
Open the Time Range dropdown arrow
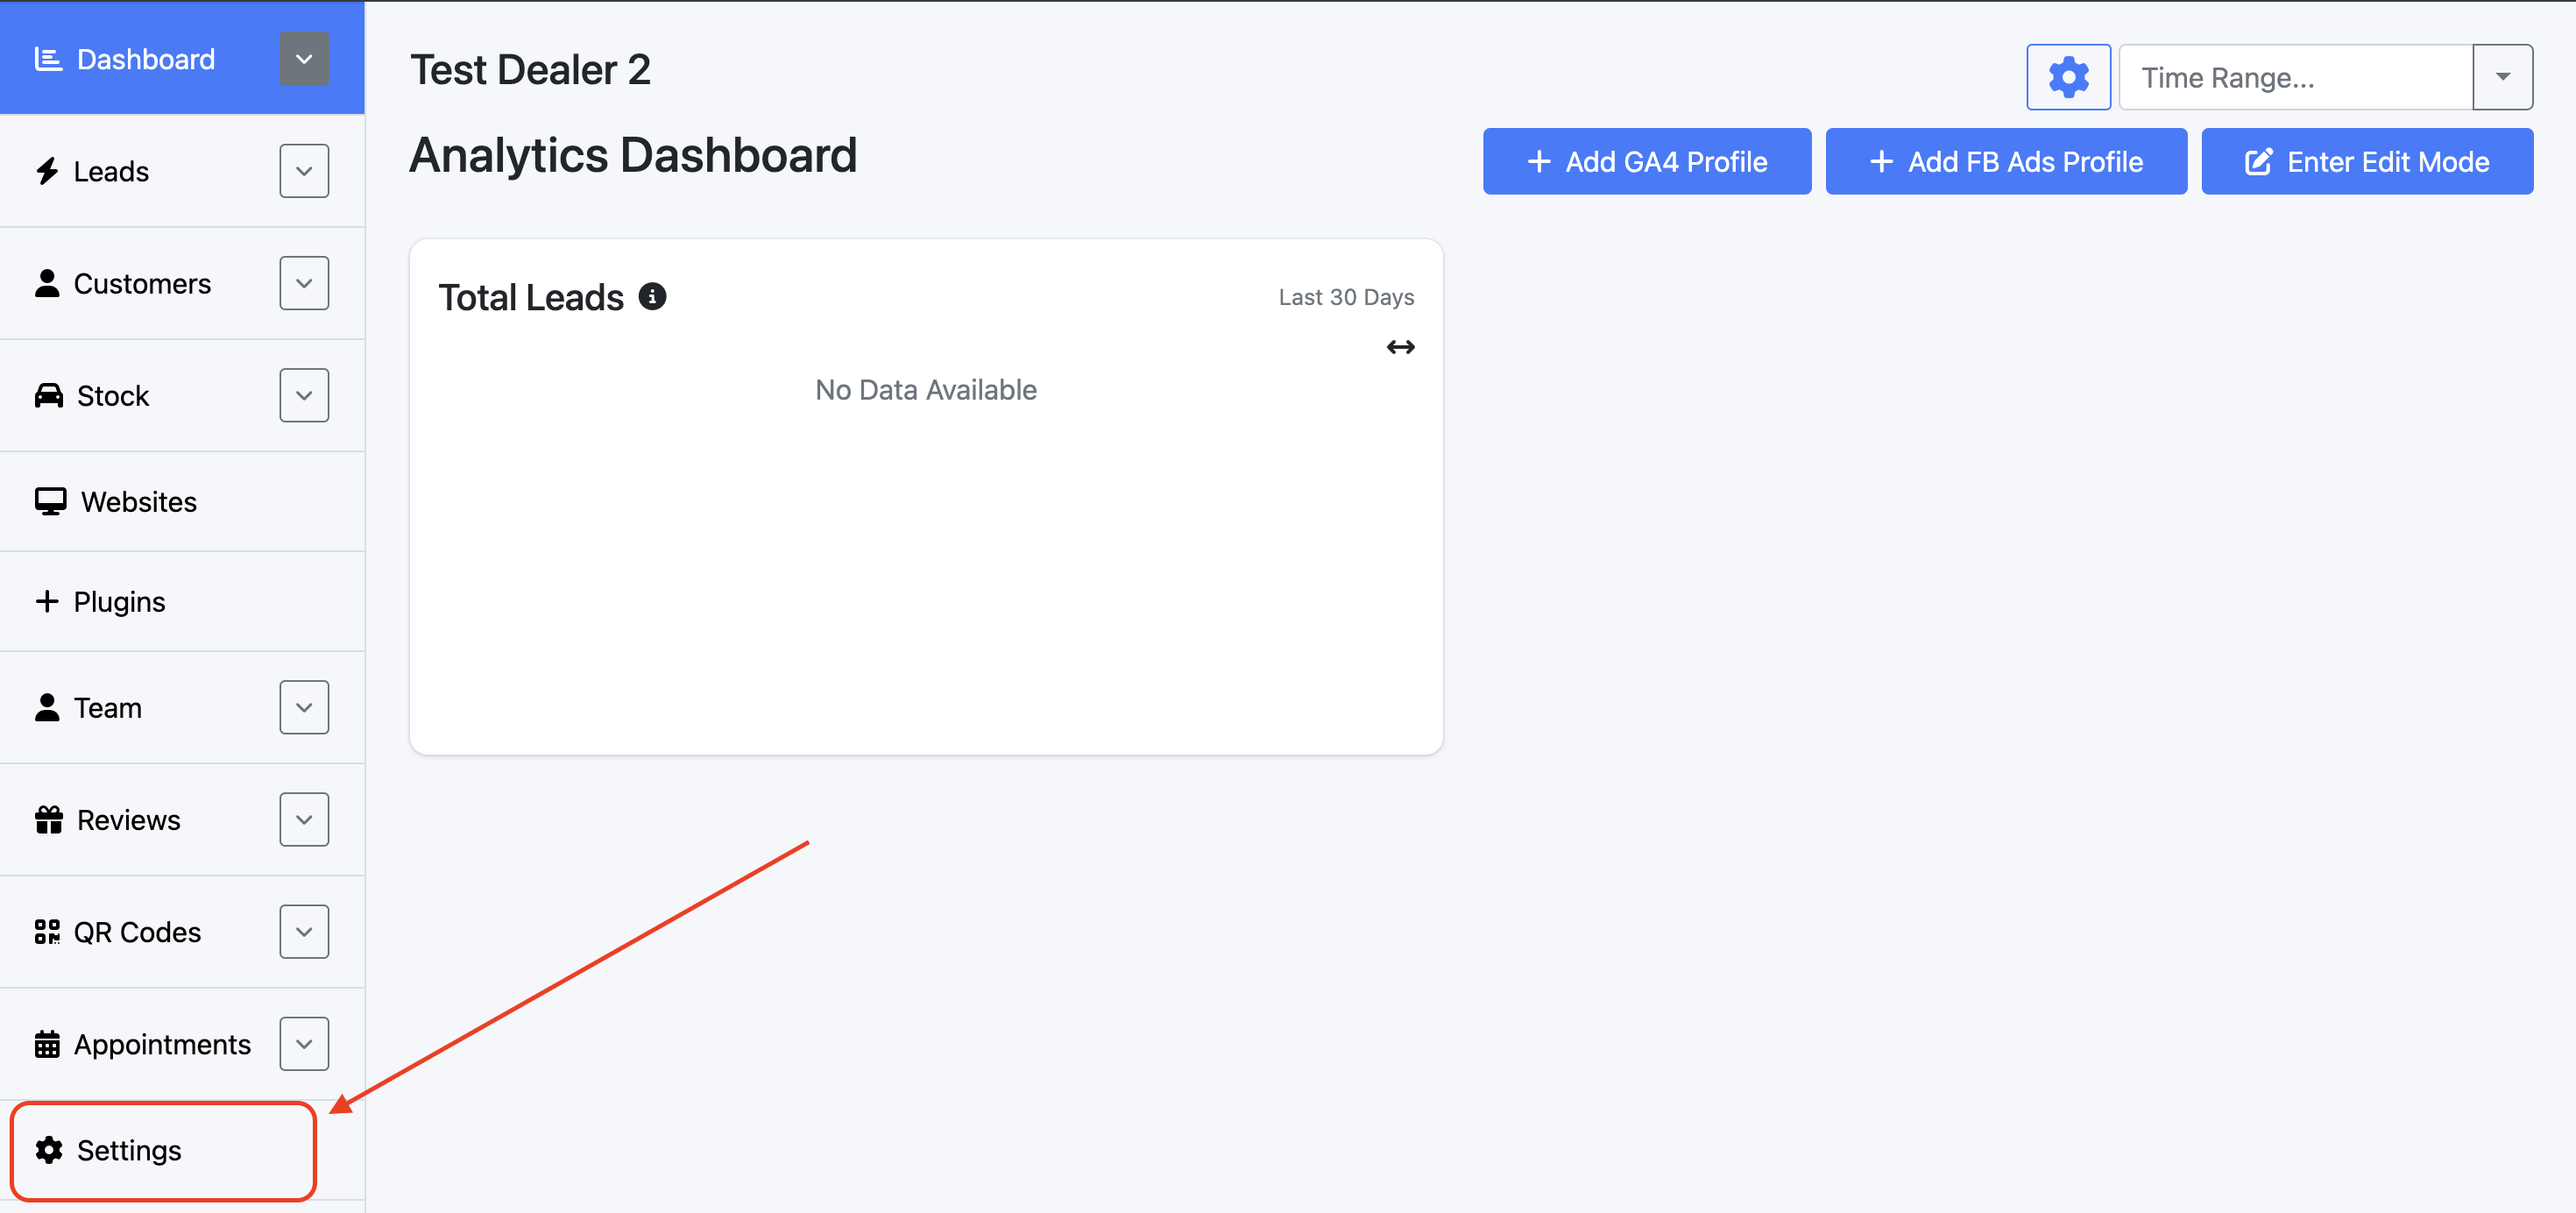(x=2502, y=77)
